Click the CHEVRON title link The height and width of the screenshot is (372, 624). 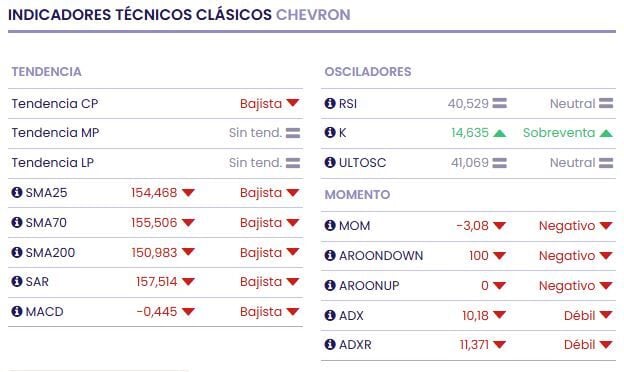313,15
